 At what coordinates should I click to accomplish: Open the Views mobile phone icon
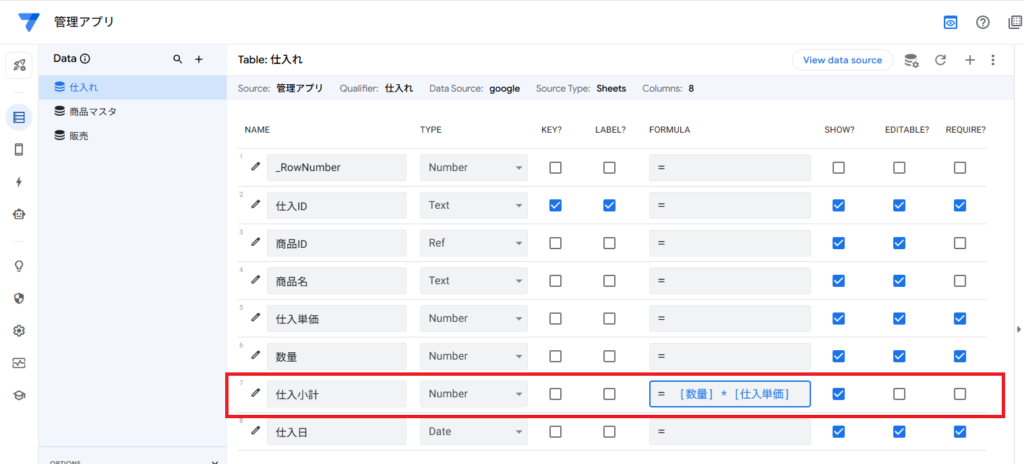[x=19, y=150]
